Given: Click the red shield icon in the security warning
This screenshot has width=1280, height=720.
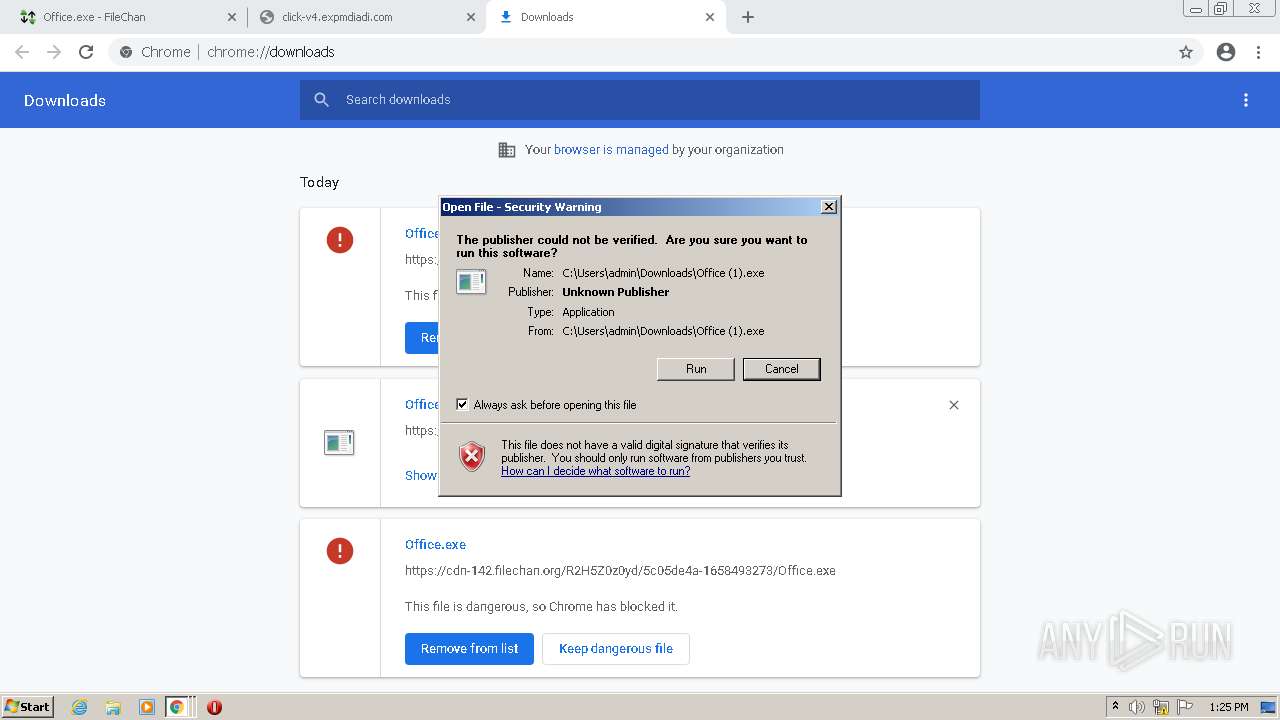Looking at the screenshot, I should click(x=472, y=457).
